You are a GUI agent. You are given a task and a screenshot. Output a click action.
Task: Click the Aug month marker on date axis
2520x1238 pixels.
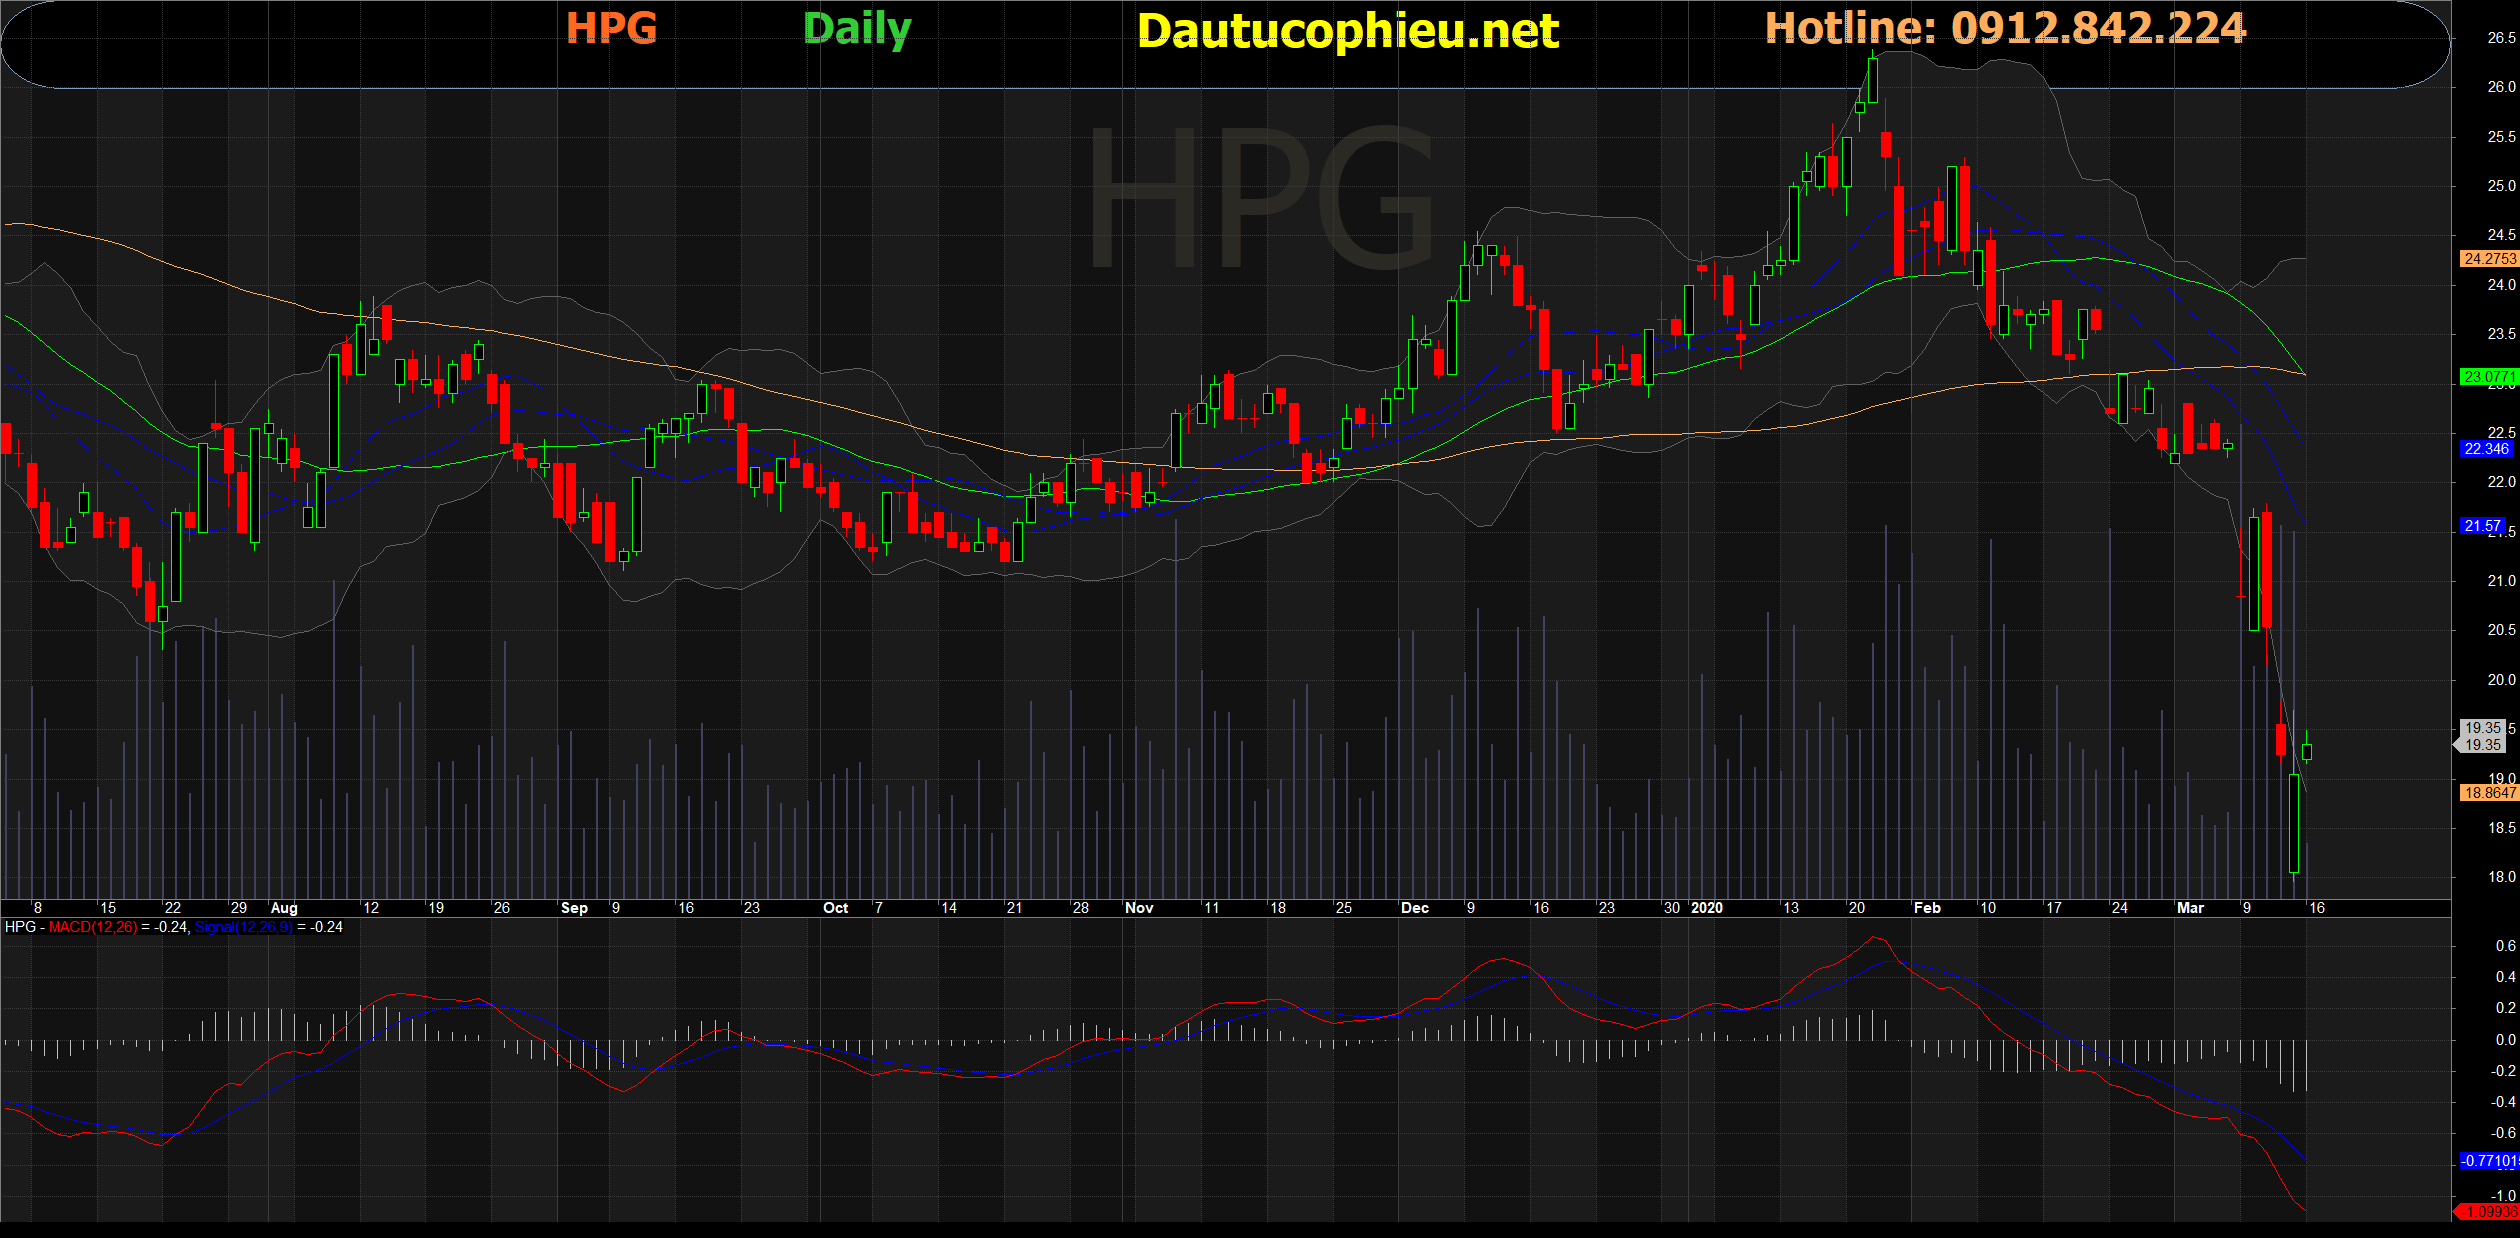(284, 908)
